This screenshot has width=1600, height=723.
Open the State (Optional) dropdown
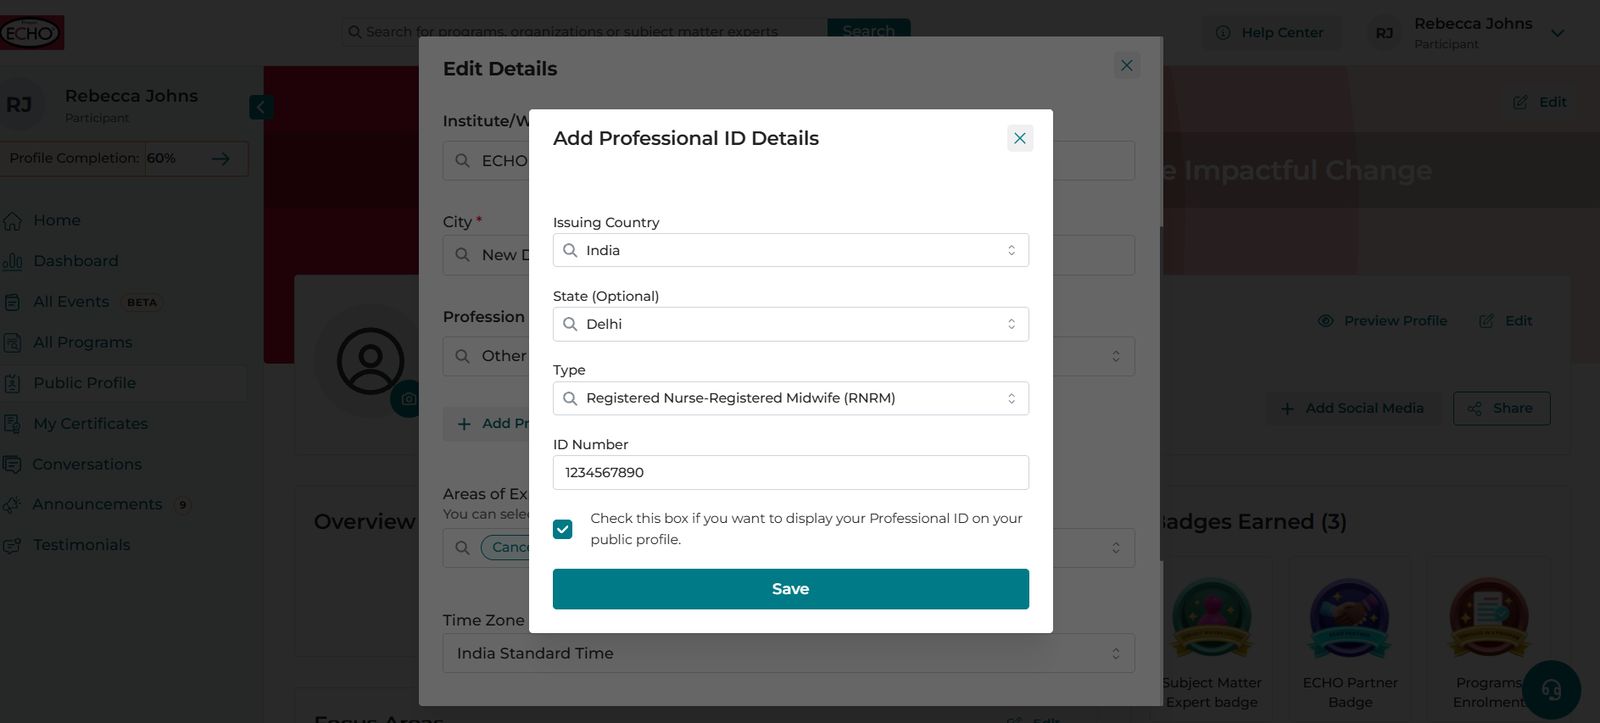[x=790, y=324]
